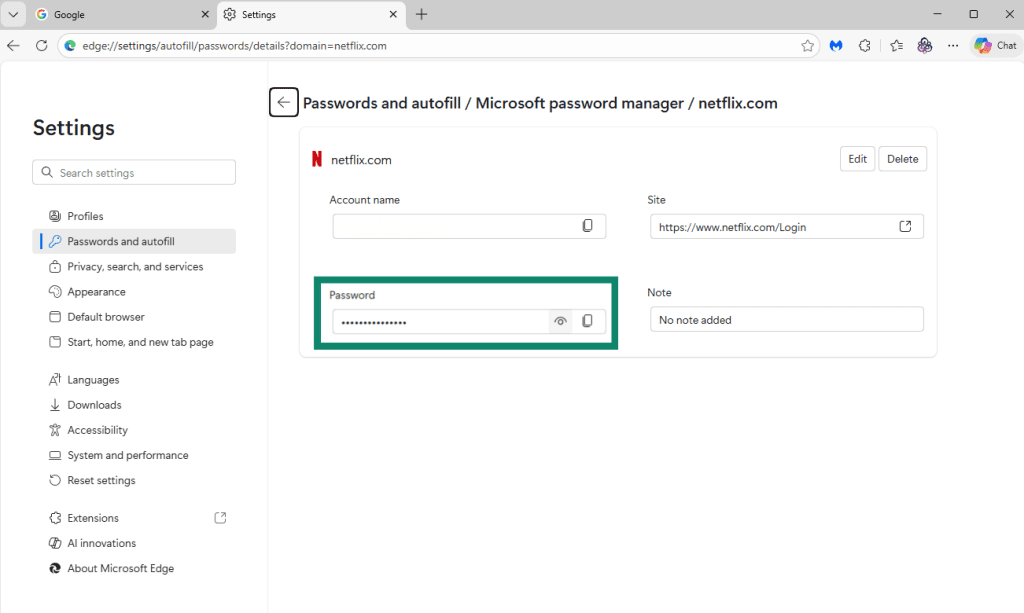The image size is (1024, 613).
Task: Click the Netflix logo next to netflix.com
Action: 317,159
